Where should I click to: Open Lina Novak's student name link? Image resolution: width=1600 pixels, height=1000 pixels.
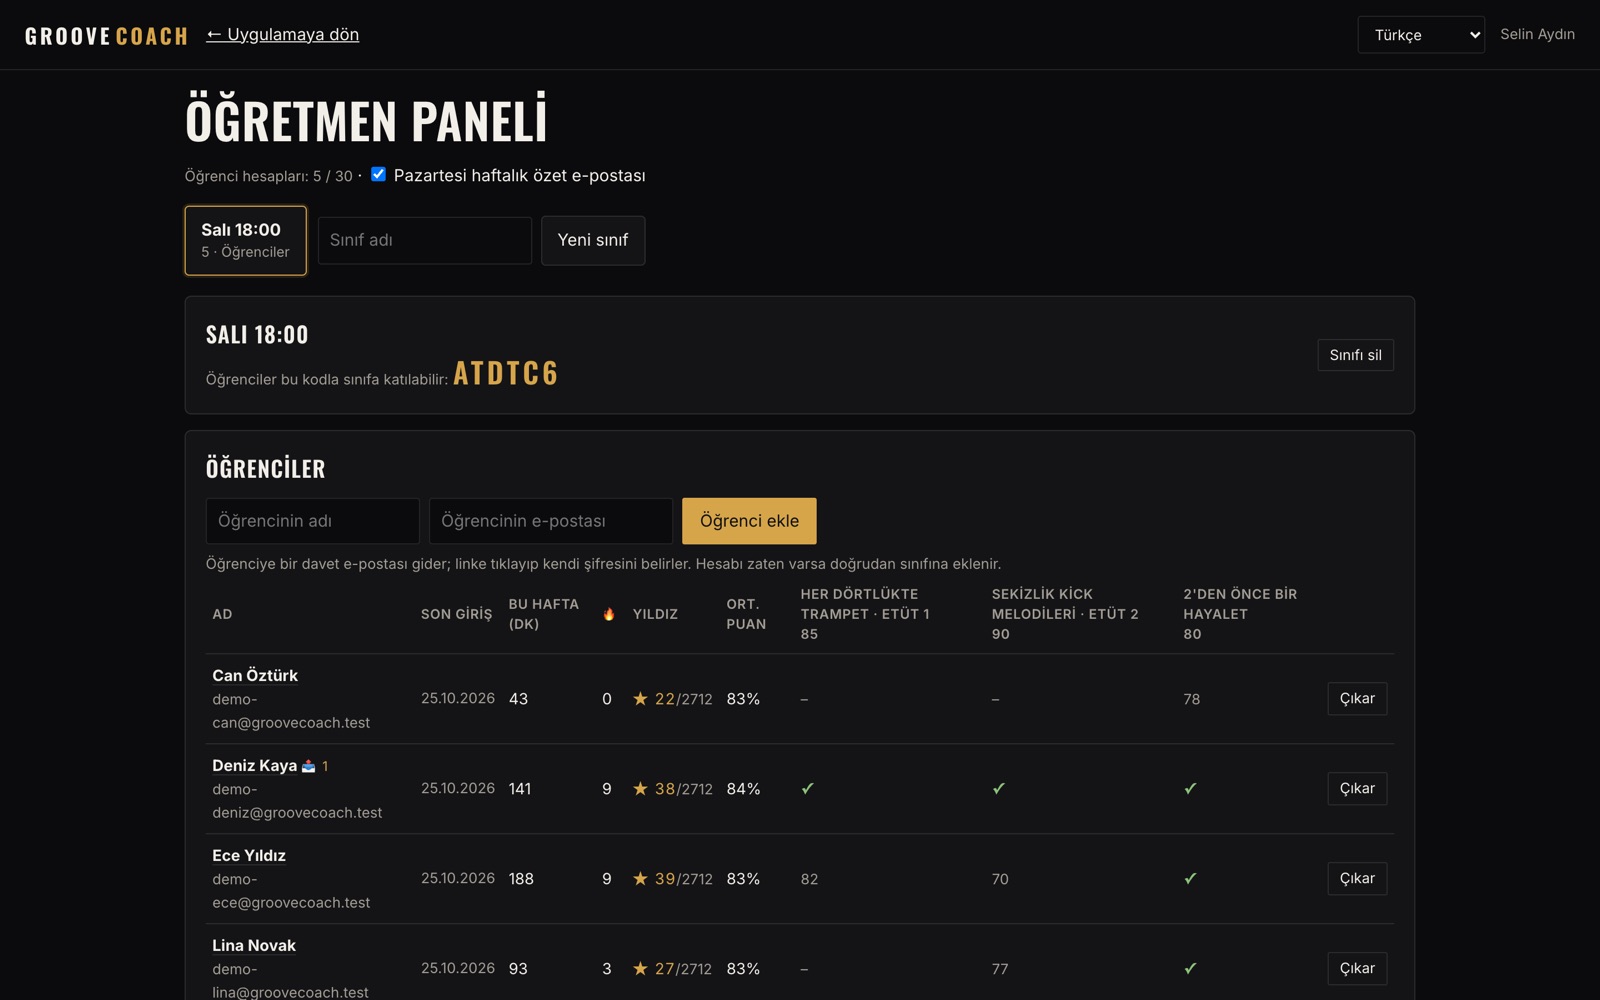tap(254, 946)
